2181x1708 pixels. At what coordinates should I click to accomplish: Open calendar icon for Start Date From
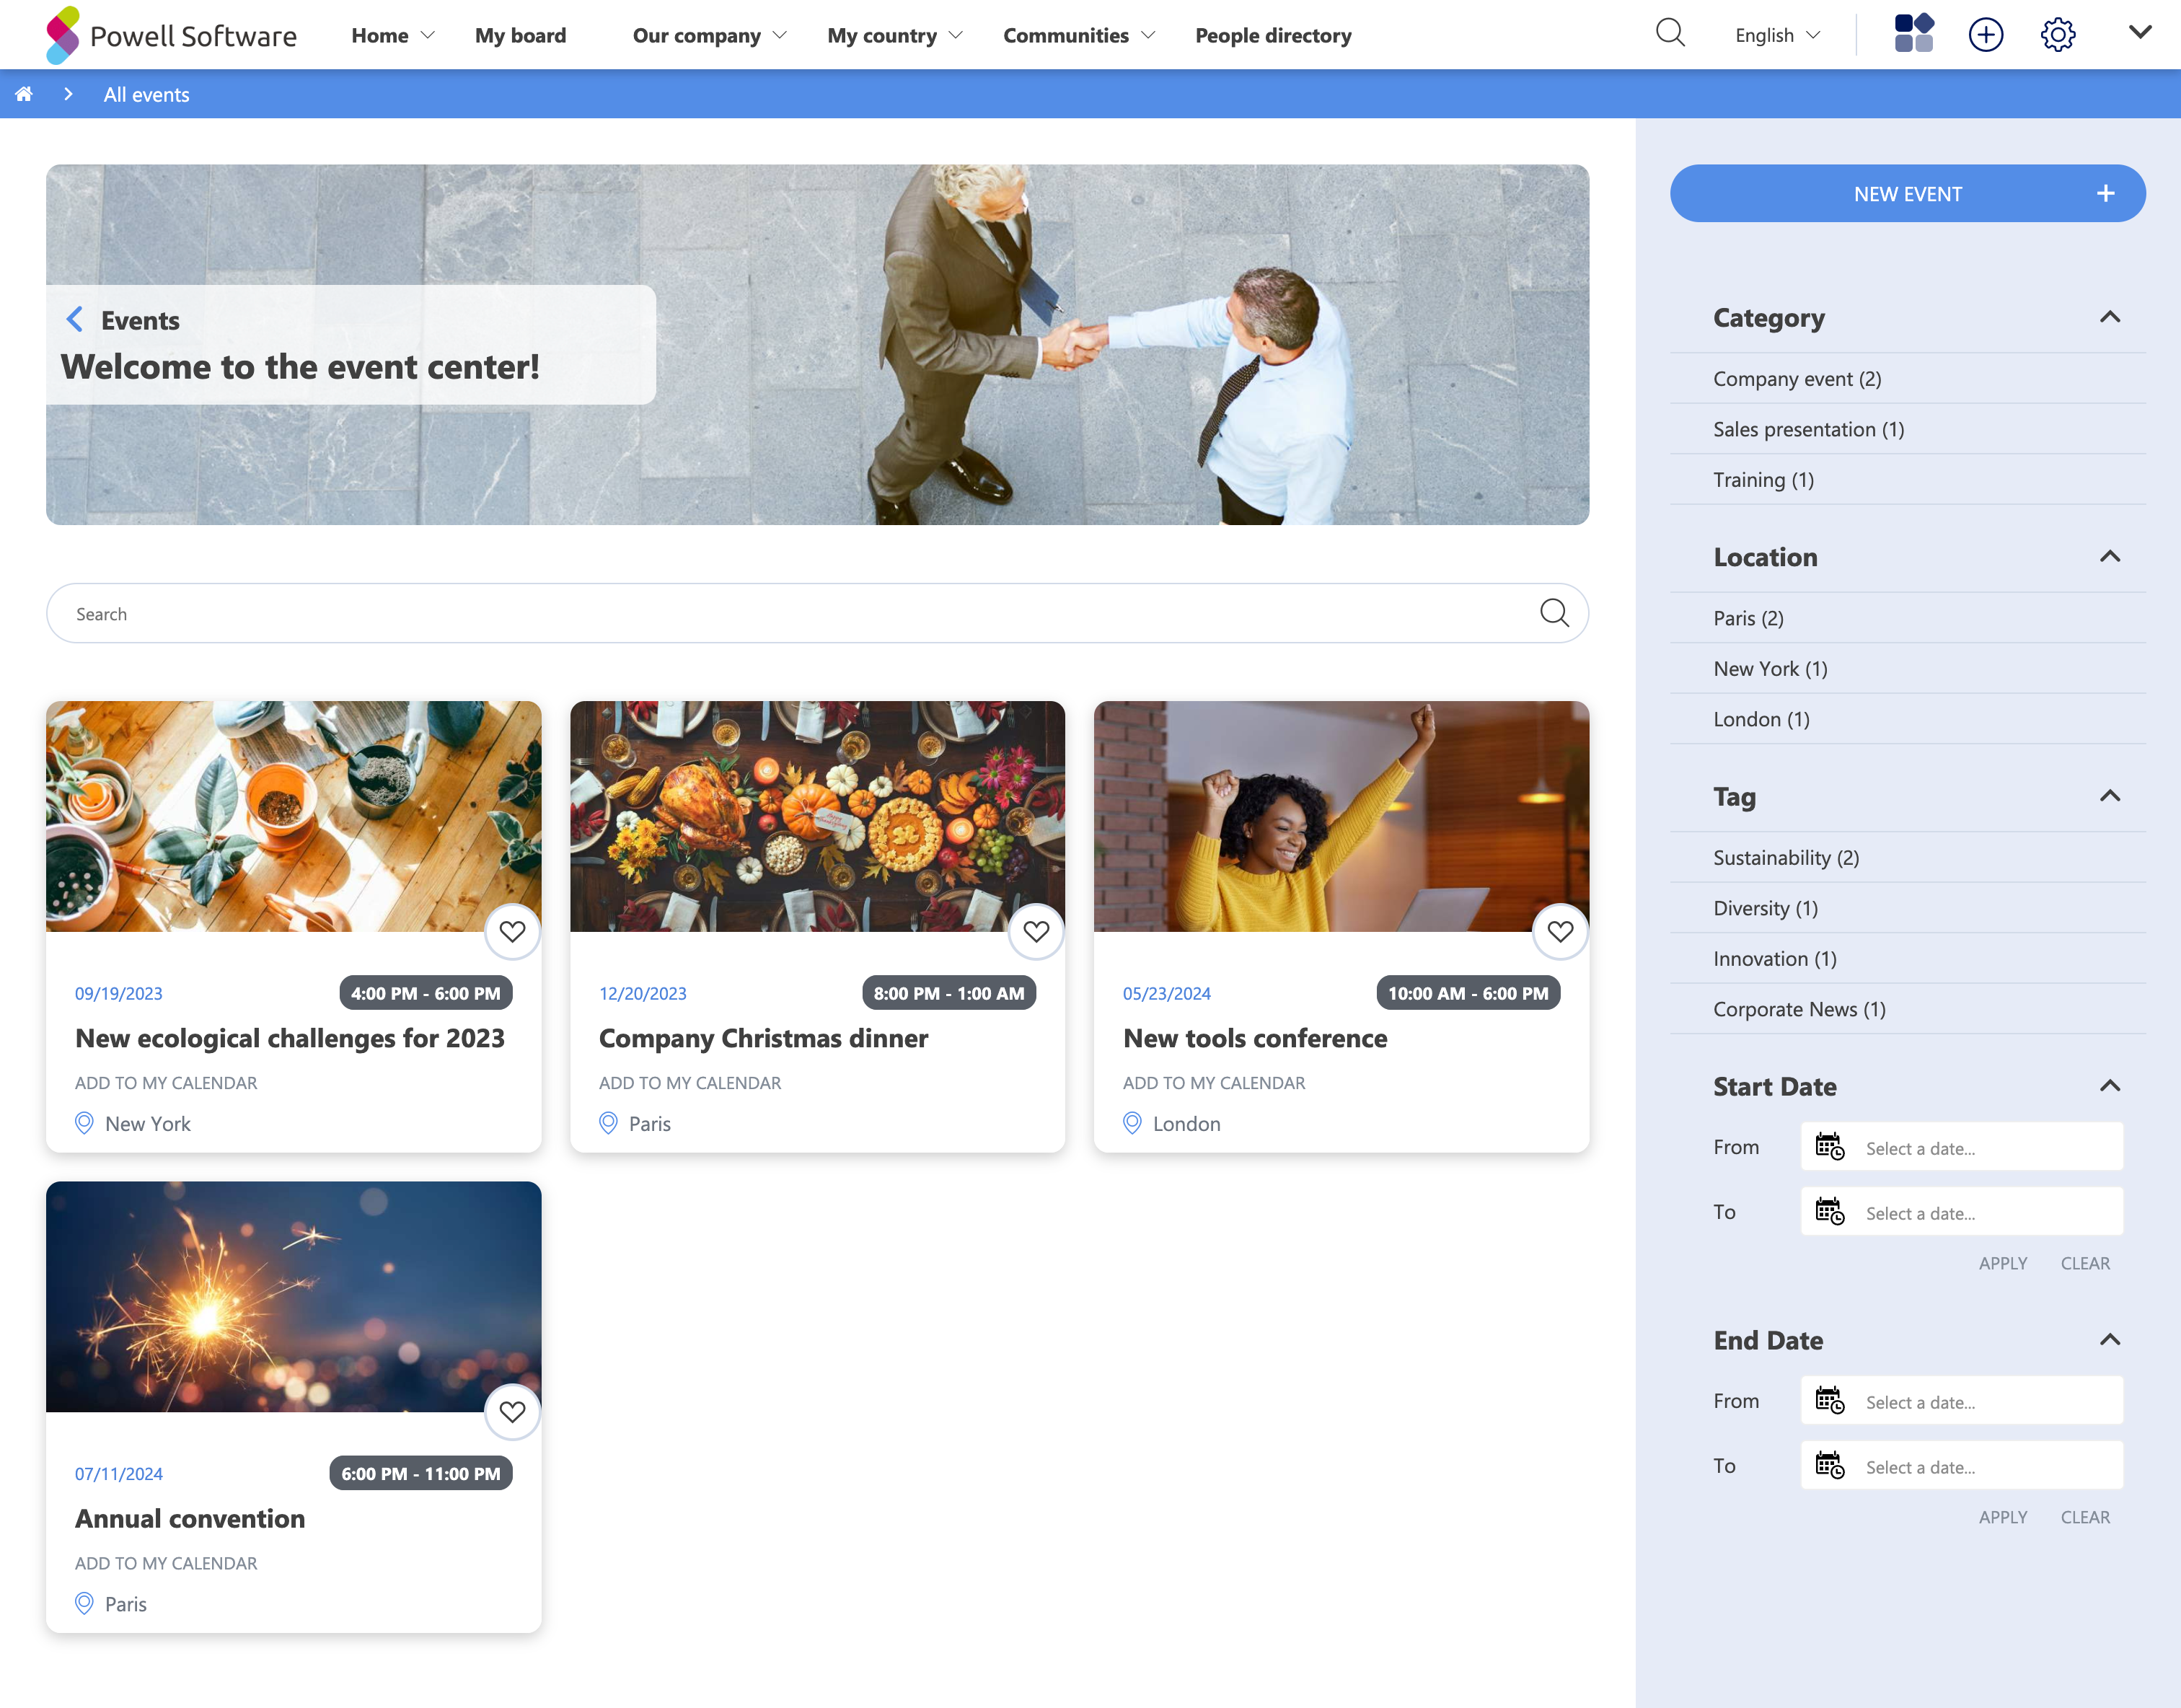(1829, 1146)
